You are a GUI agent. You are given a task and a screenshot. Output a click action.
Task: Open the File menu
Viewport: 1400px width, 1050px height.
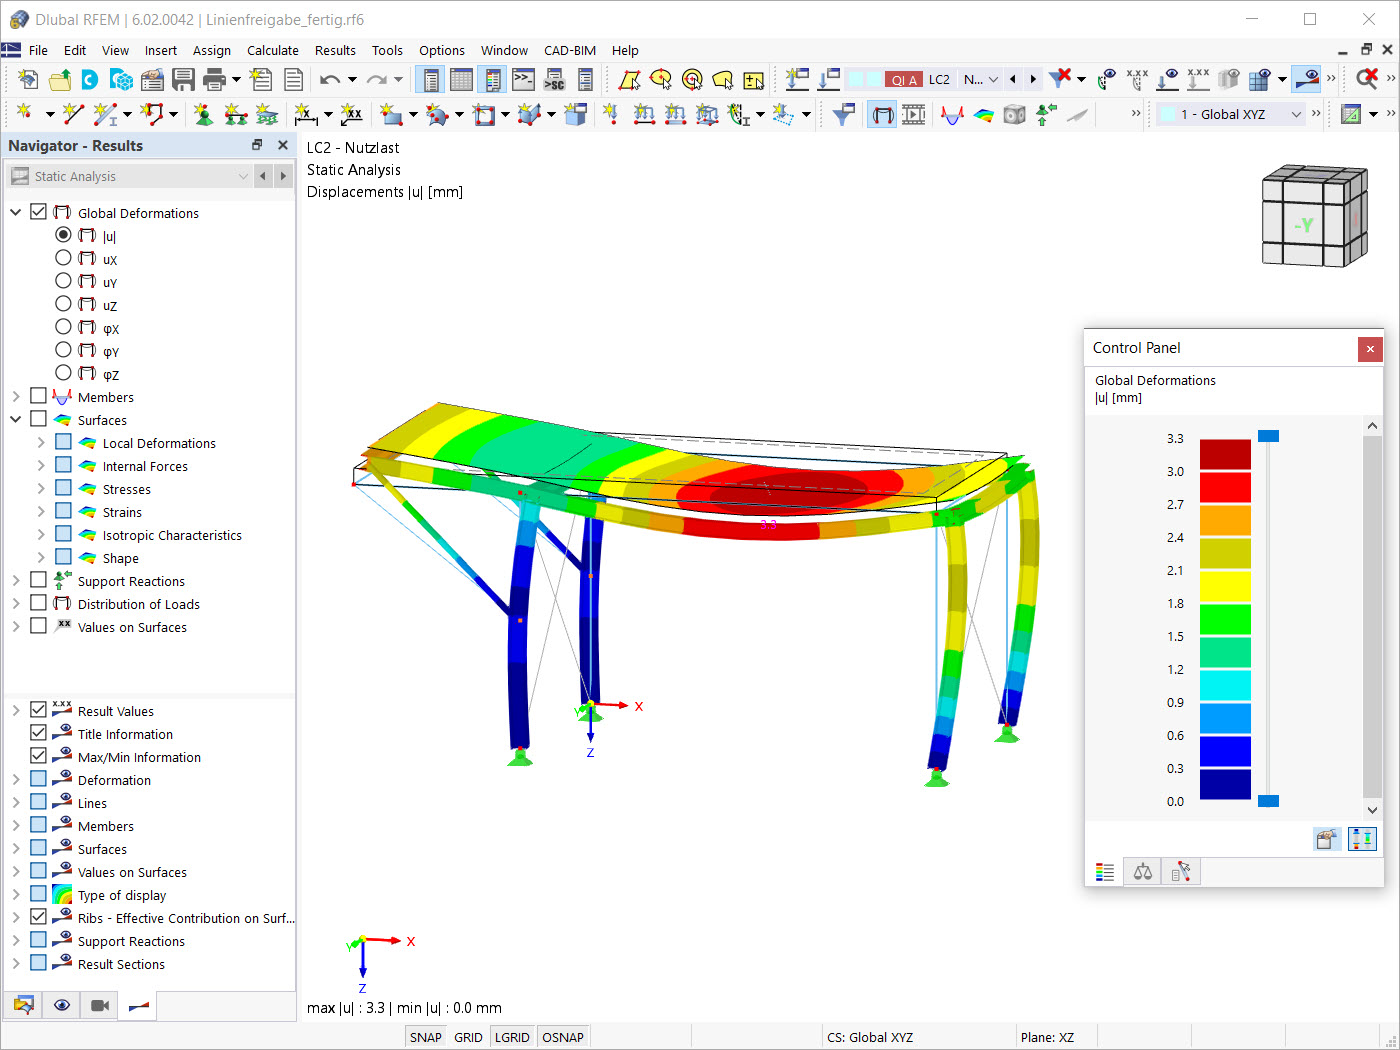click(38, 50)
